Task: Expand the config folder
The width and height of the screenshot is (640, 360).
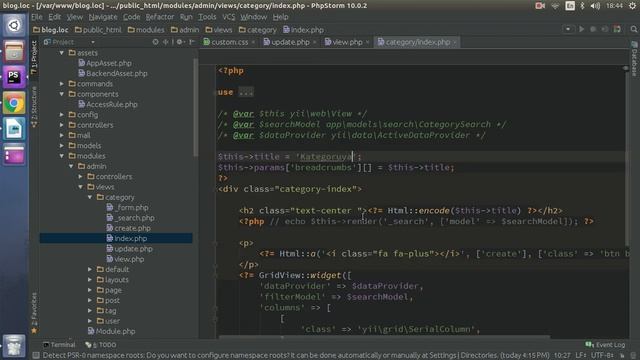Action: coord(62,115)
